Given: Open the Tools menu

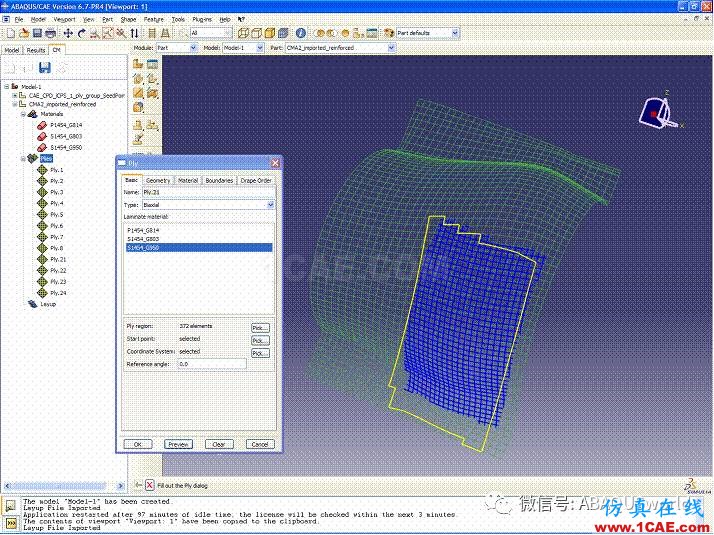Looking at the screenshot, I should (x=178, y=20).
